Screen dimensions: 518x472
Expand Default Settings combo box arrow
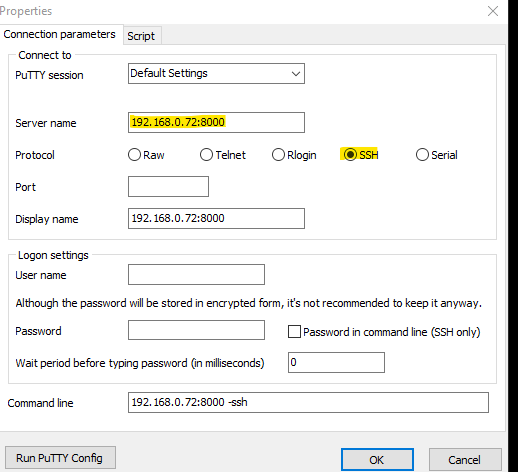coord(296,74)
